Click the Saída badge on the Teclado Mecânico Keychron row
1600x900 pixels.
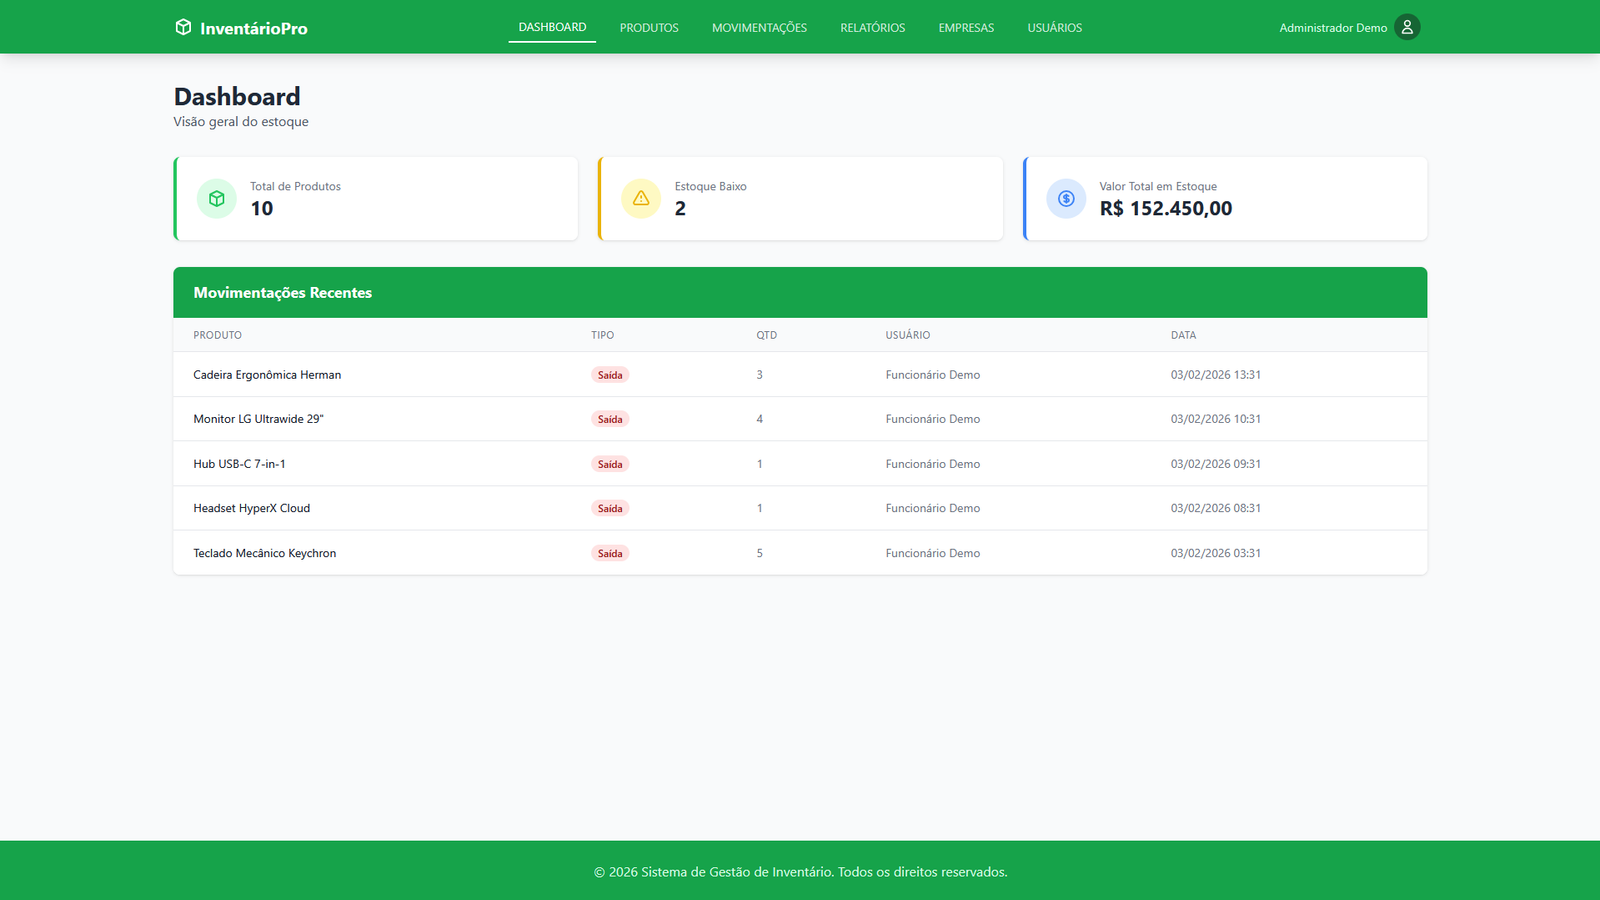[610, 552]
